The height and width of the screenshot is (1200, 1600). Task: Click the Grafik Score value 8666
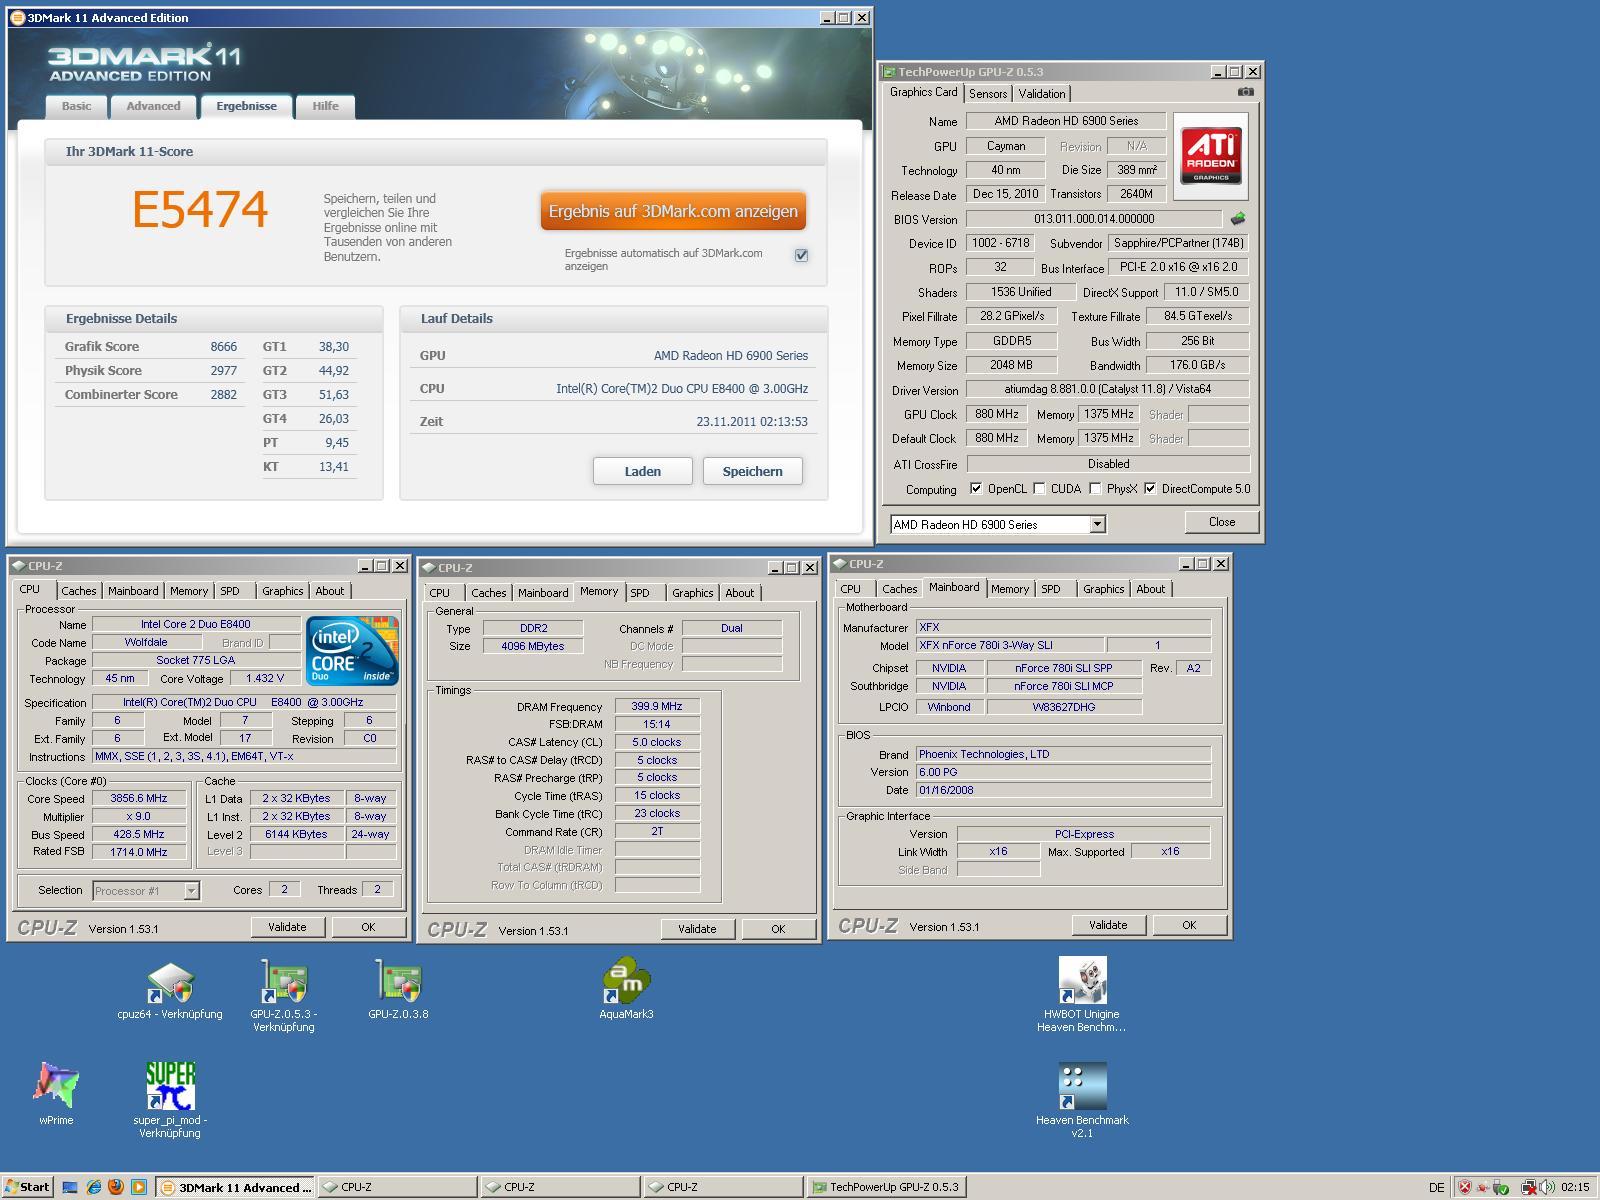click(x=223, y=346)
